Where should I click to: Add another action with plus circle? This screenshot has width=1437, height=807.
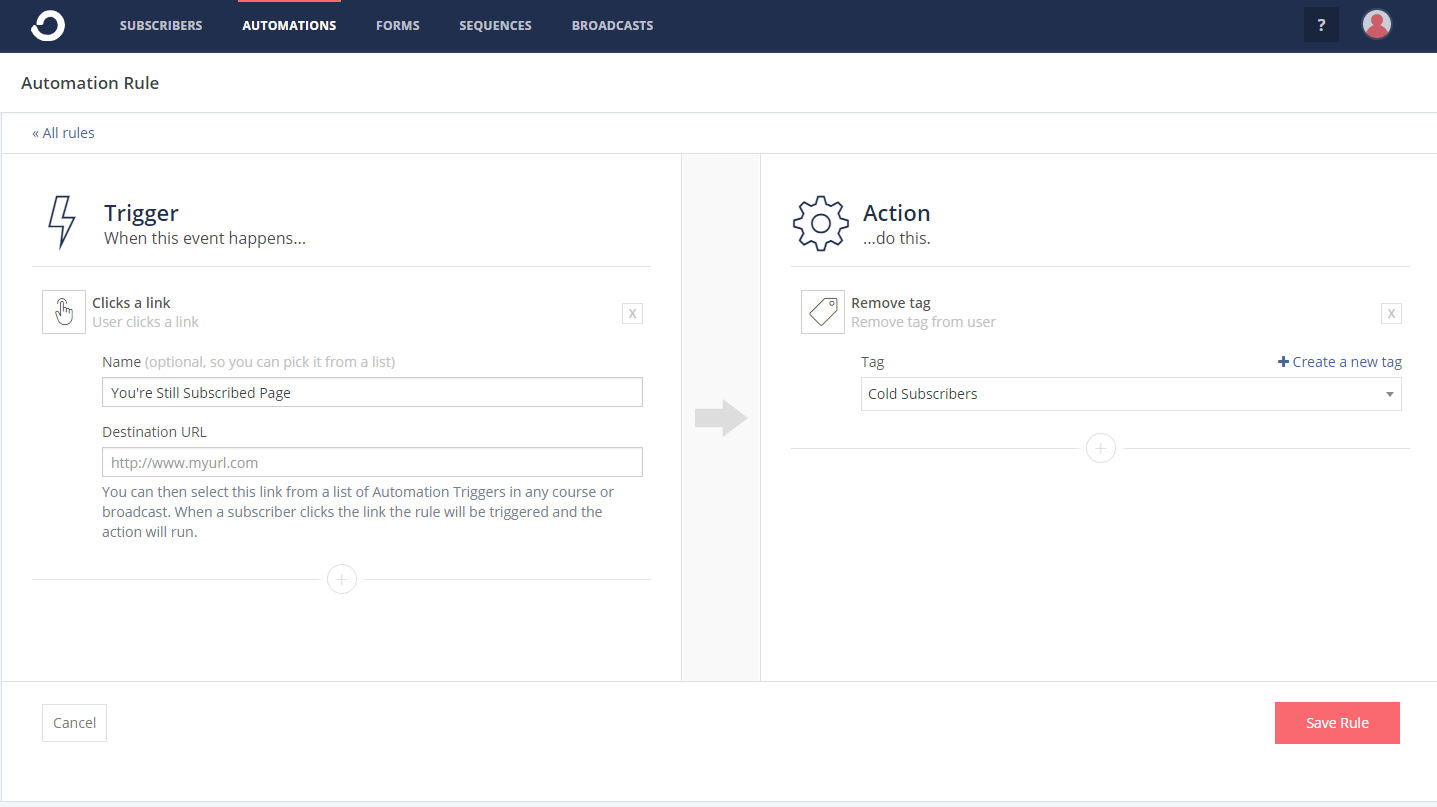tap(1101, 448)
